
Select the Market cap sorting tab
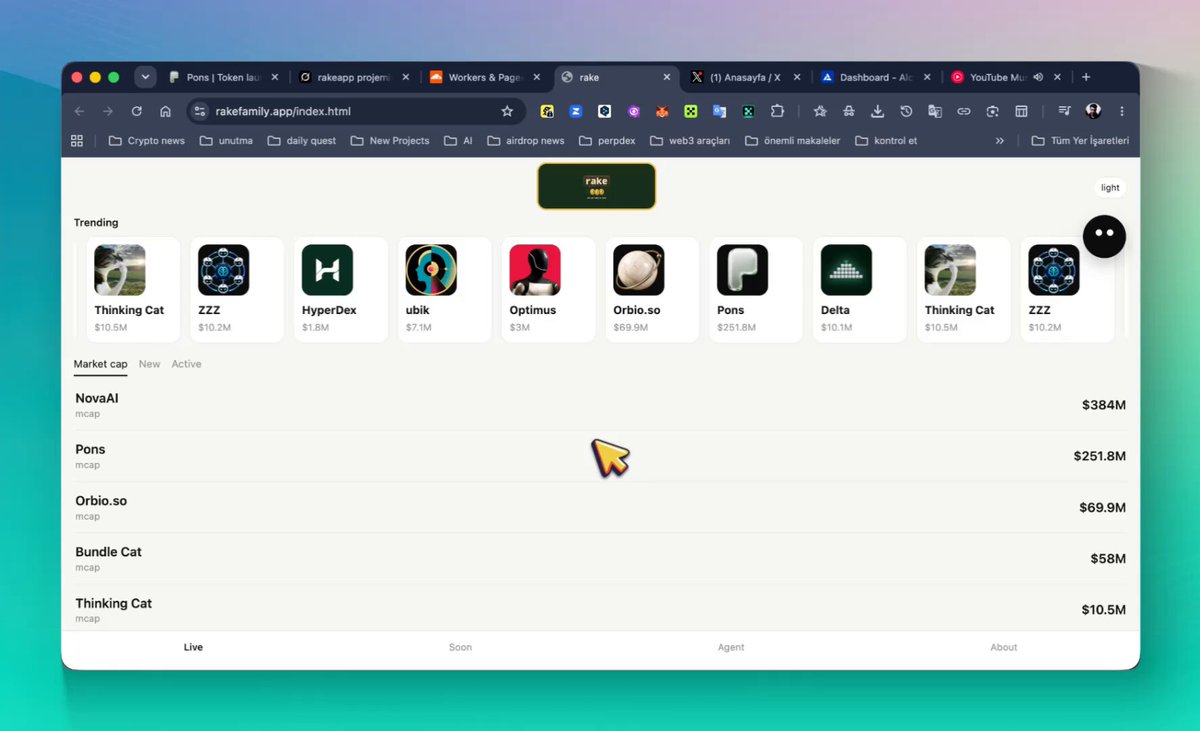click(101, 364)
